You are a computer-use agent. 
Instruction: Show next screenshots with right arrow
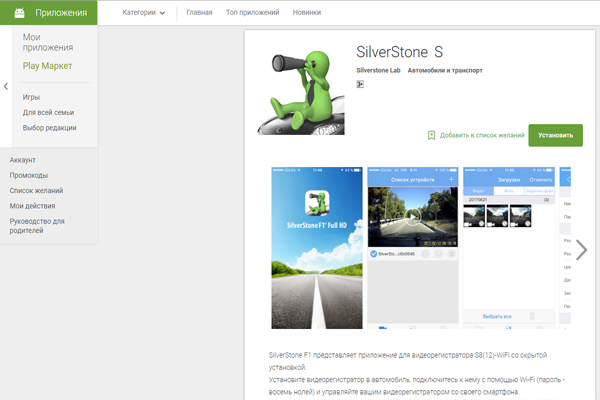pyautogui.click(x=581, y=250)
